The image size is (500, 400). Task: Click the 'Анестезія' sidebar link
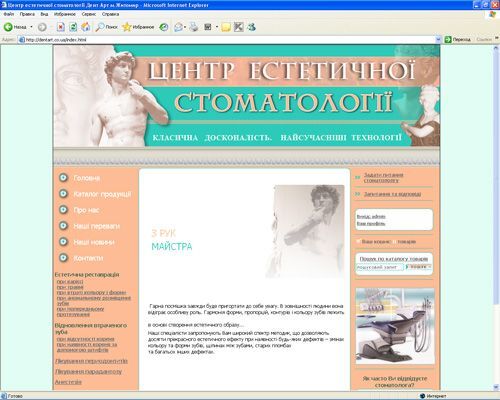pyautogui.click(x=68, y=382)
